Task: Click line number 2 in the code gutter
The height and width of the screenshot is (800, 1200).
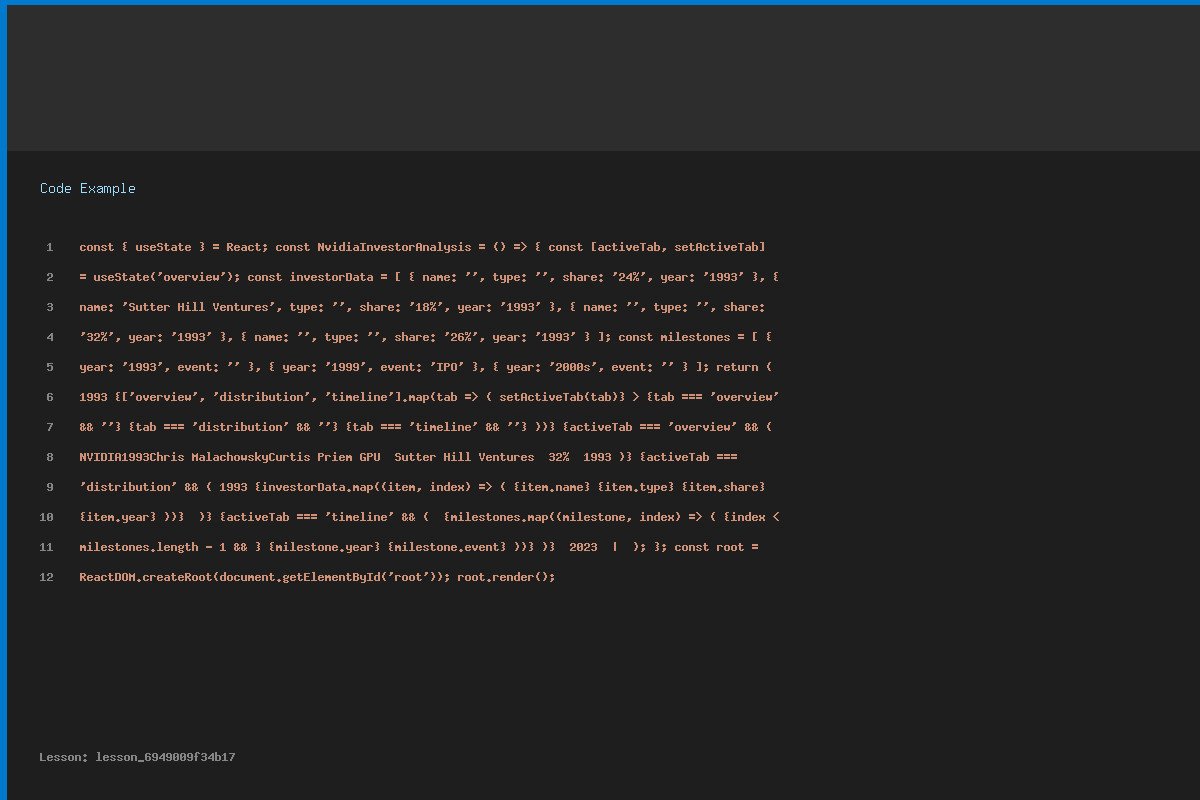Action: (49, 277)
